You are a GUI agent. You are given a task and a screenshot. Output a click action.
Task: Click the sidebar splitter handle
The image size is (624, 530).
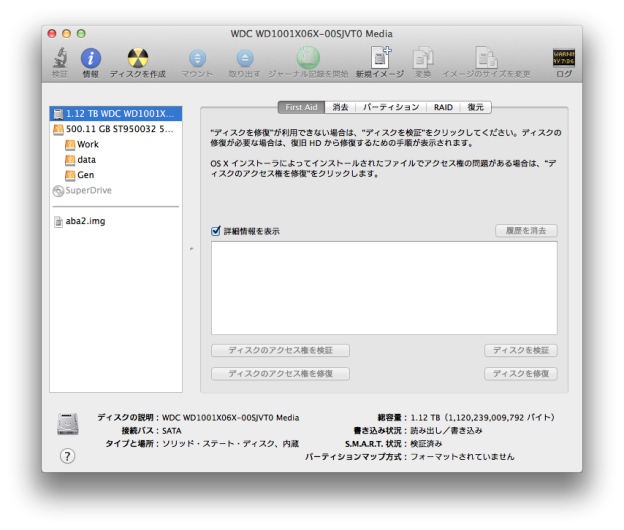[191, 249]
